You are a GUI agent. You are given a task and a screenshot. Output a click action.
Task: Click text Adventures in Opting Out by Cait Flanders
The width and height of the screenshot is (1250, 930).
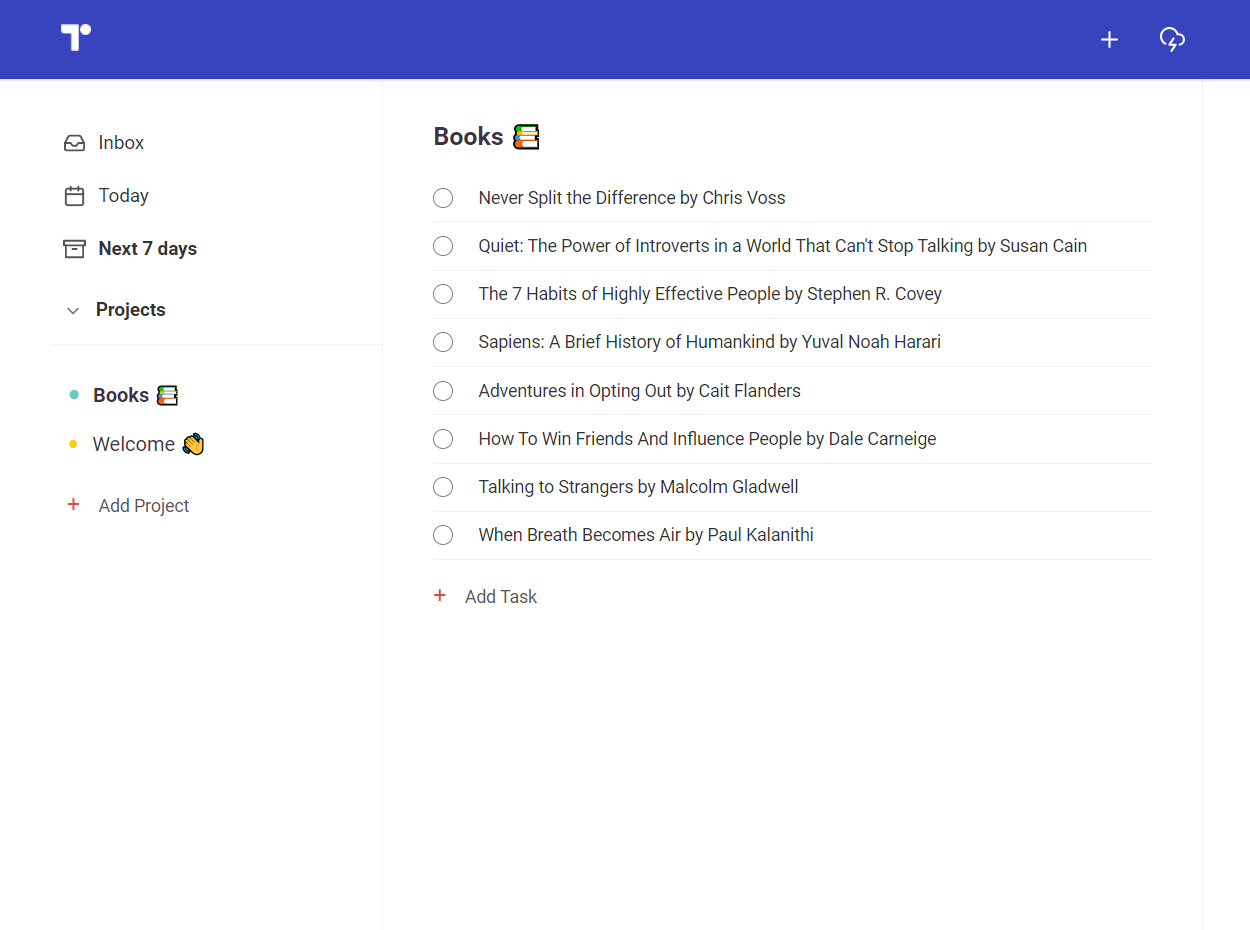(x=640, y=391)
